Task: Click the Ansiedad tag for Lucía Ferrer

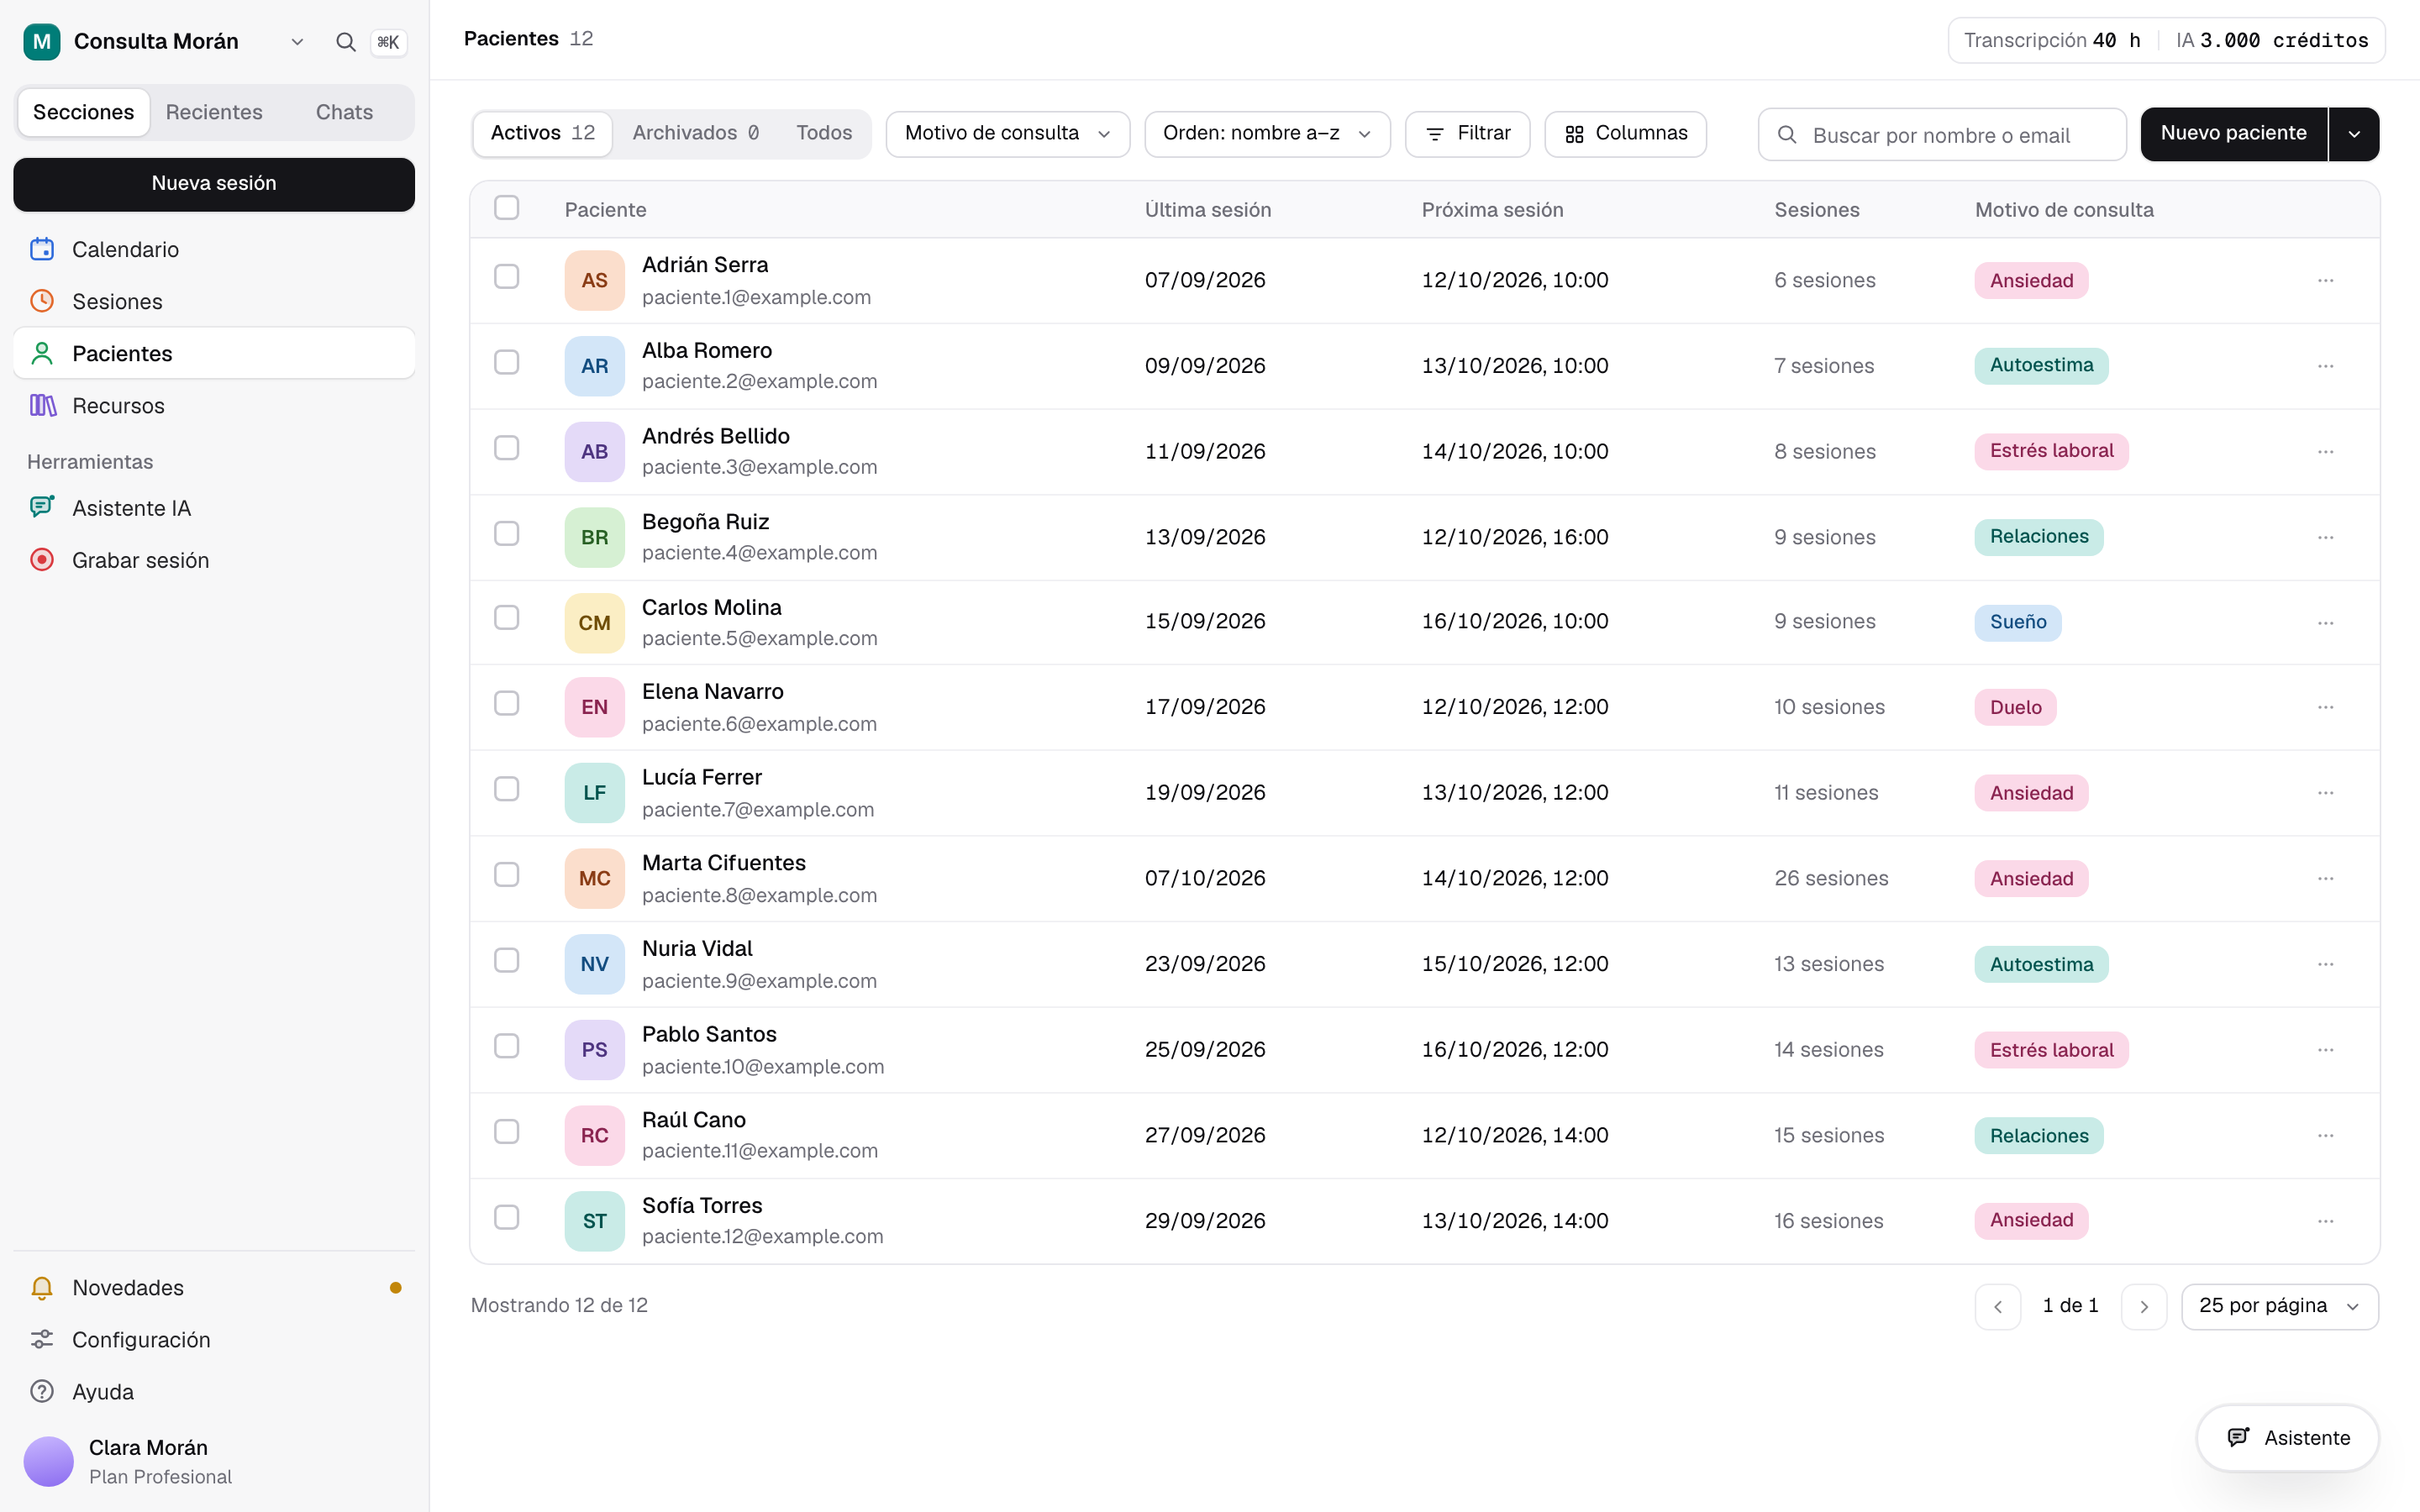Action: coord(2031,793)
